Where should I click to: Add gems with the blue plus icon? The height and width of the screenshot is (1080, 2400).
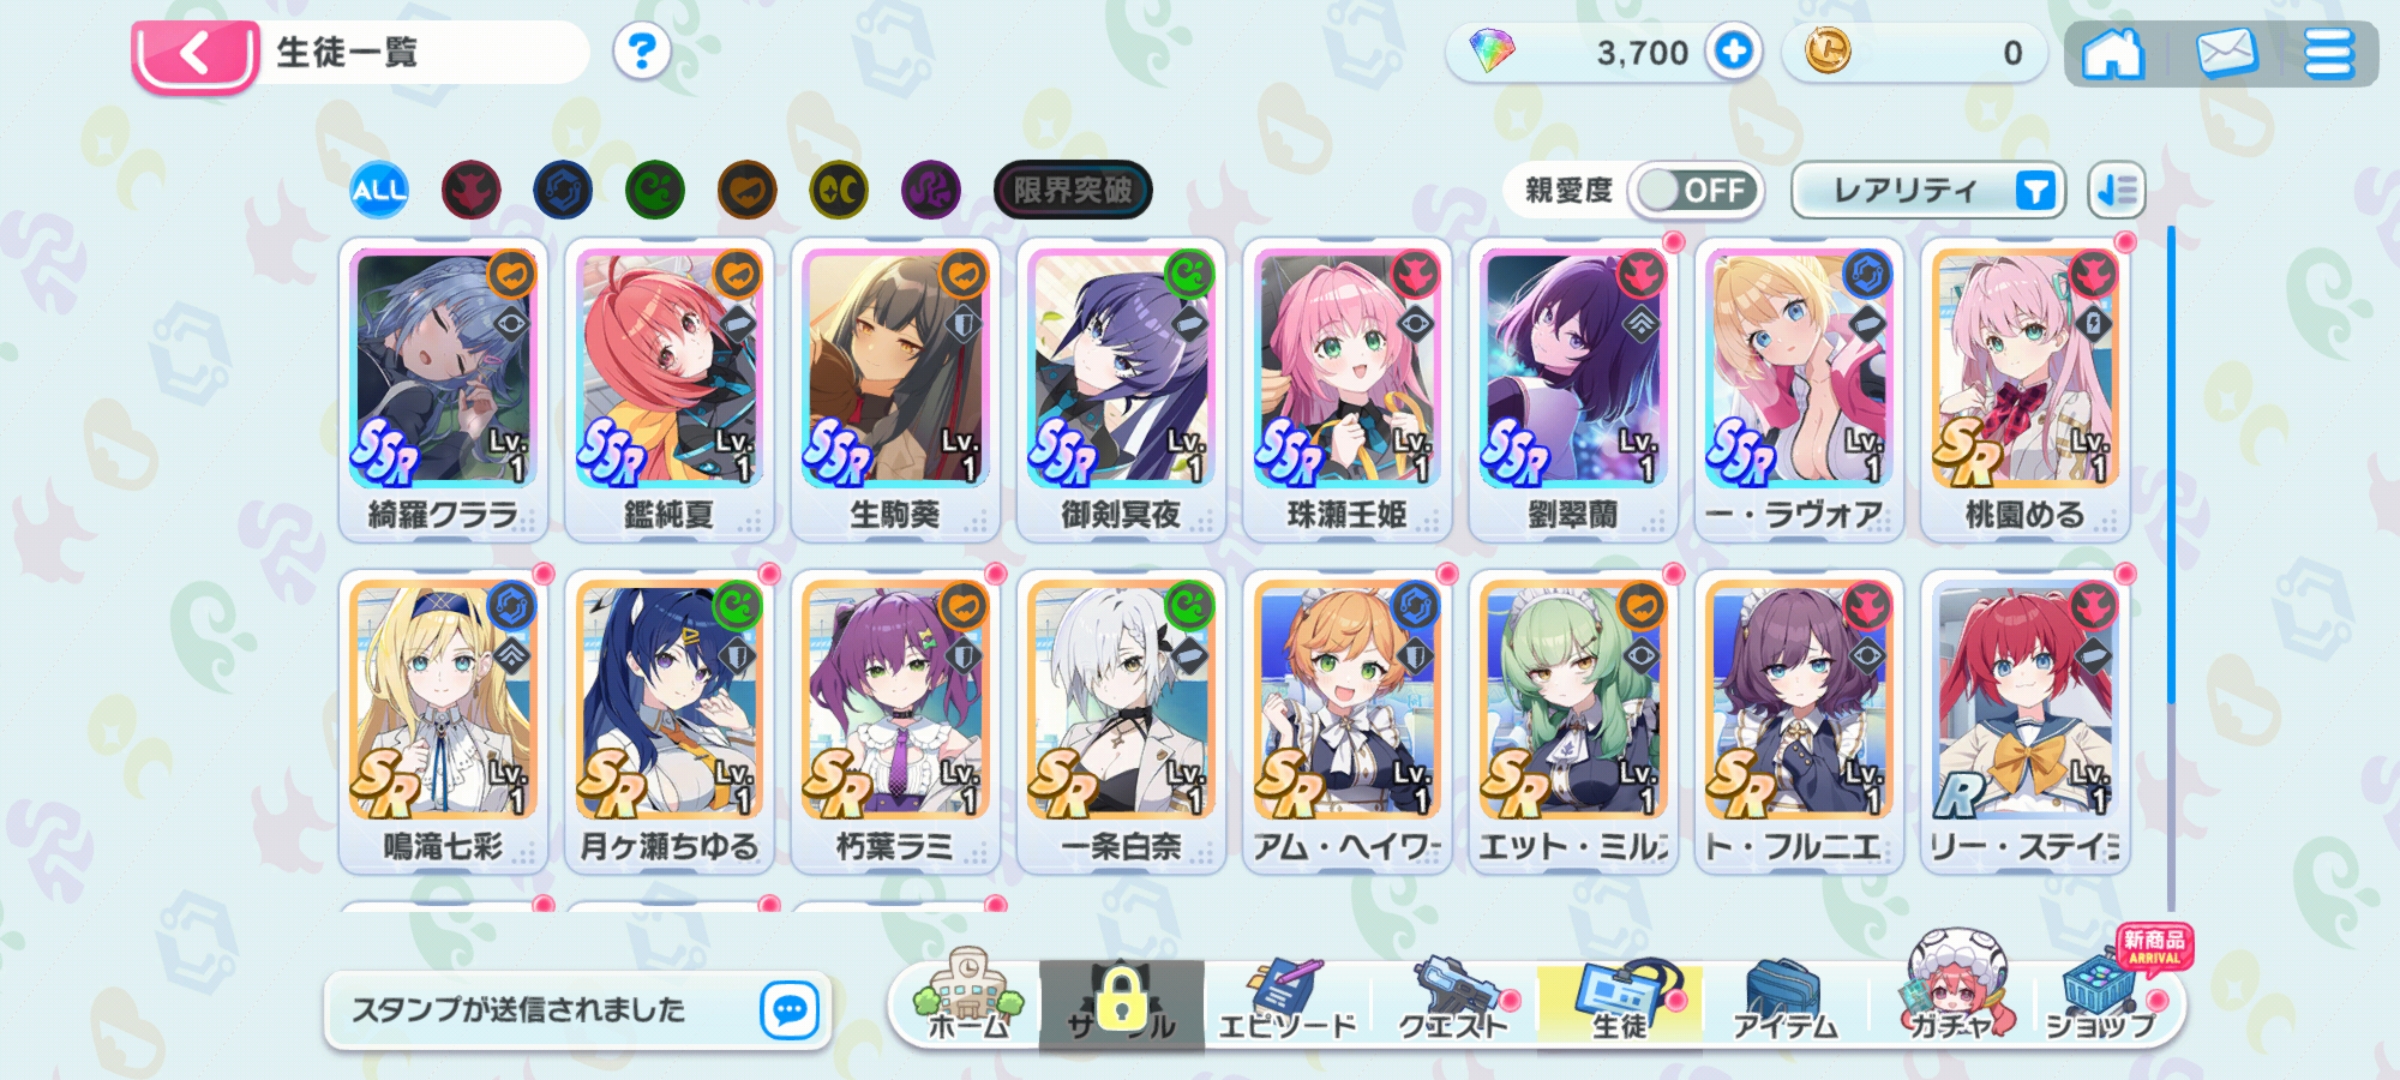point(1733,51)
